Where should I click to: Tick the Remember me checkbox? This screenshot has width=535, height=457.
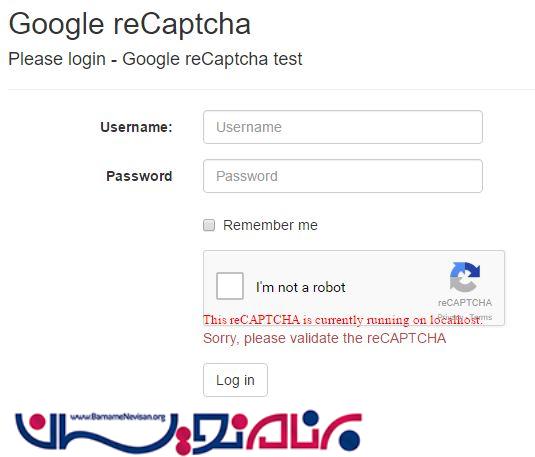pos(209,225)
